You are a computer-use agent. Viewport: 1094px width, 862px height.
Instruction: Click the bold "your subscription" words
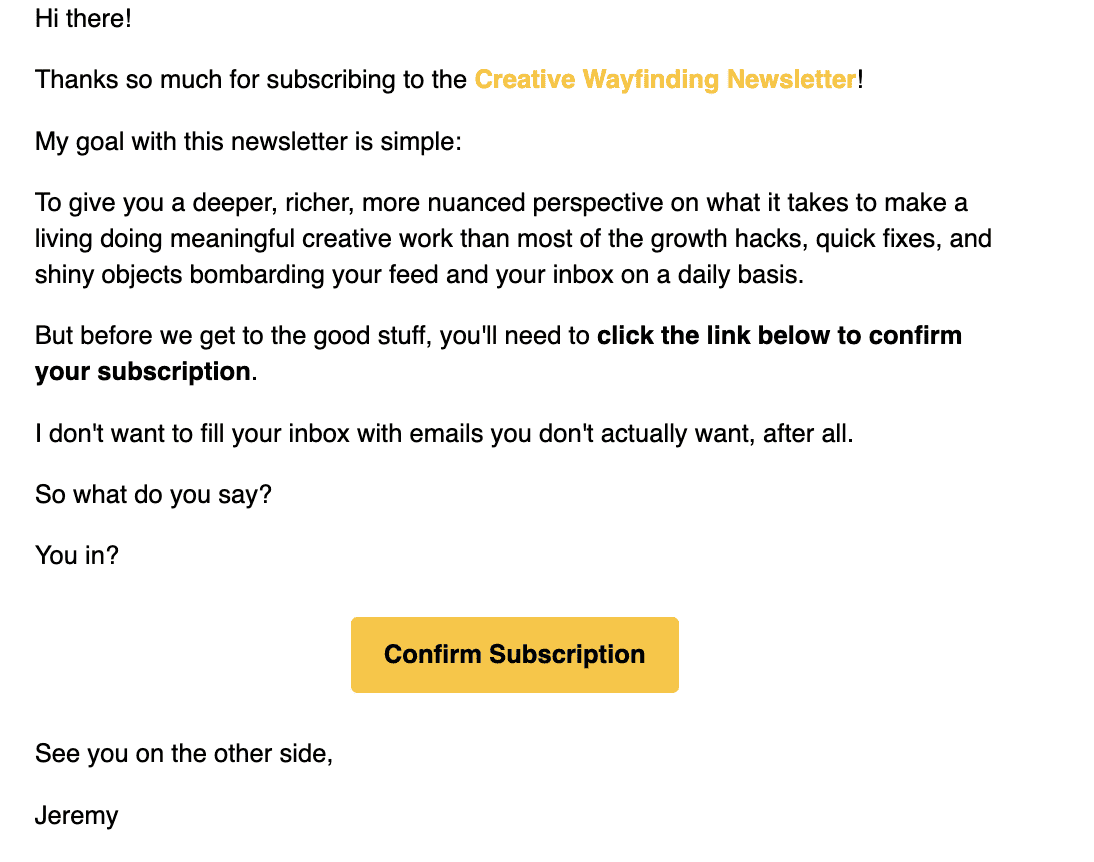(142, 372)
